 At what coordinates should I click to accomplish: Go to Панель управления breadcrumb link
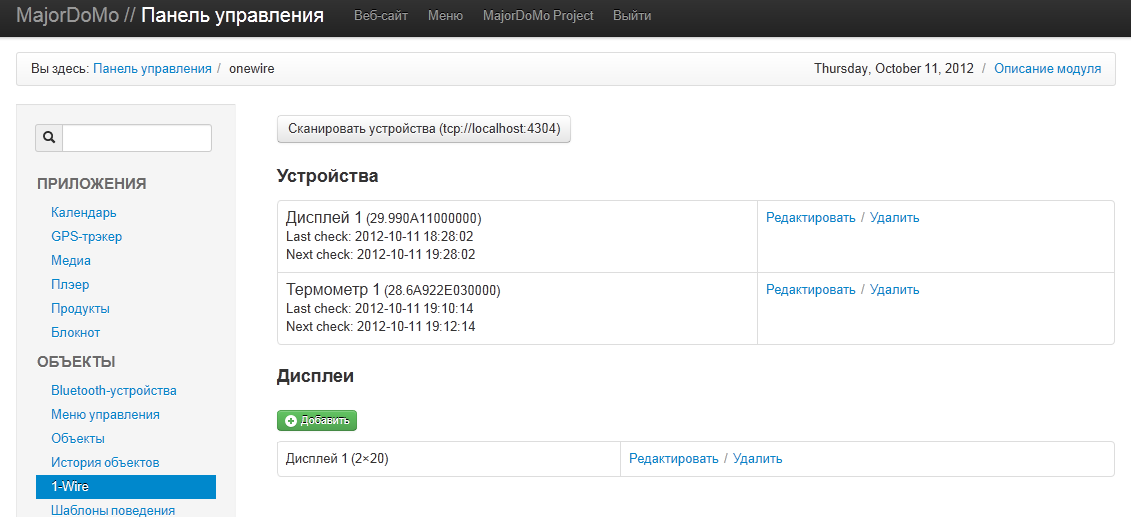tap(152, 69)
